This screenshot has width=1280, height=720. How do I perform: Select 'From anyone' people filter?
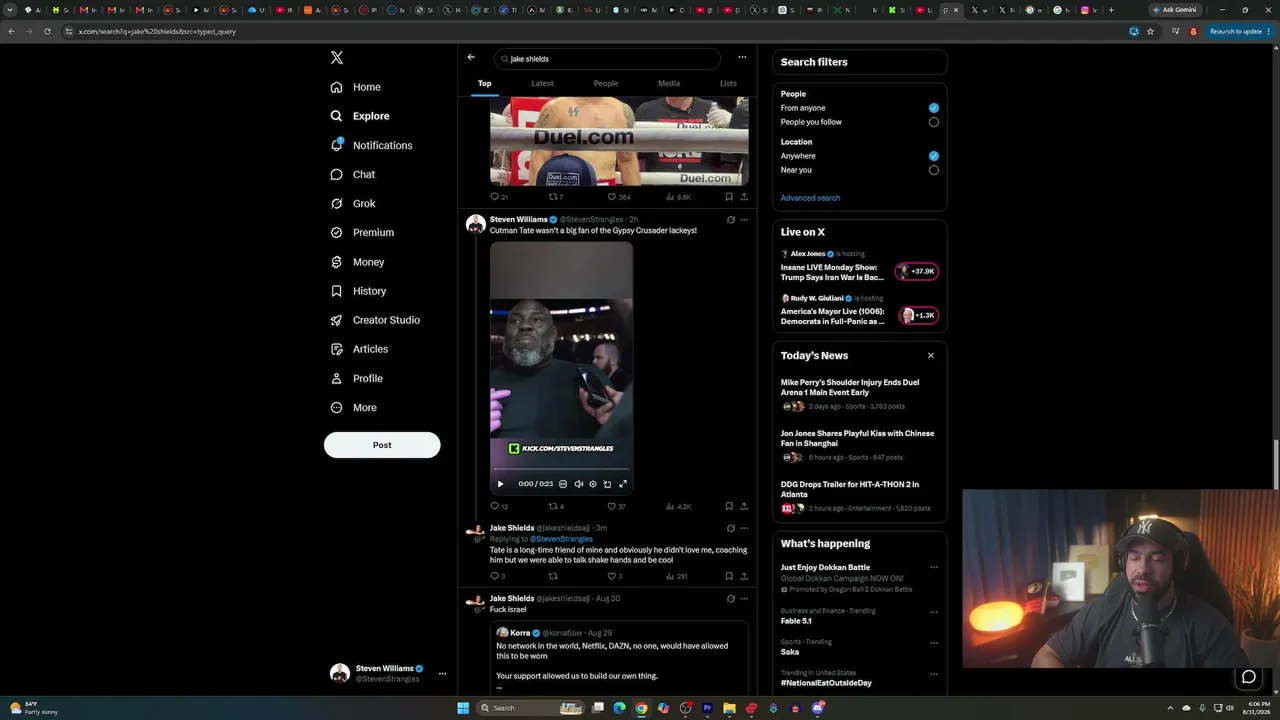pyautogui.click(x=934, y=108)
